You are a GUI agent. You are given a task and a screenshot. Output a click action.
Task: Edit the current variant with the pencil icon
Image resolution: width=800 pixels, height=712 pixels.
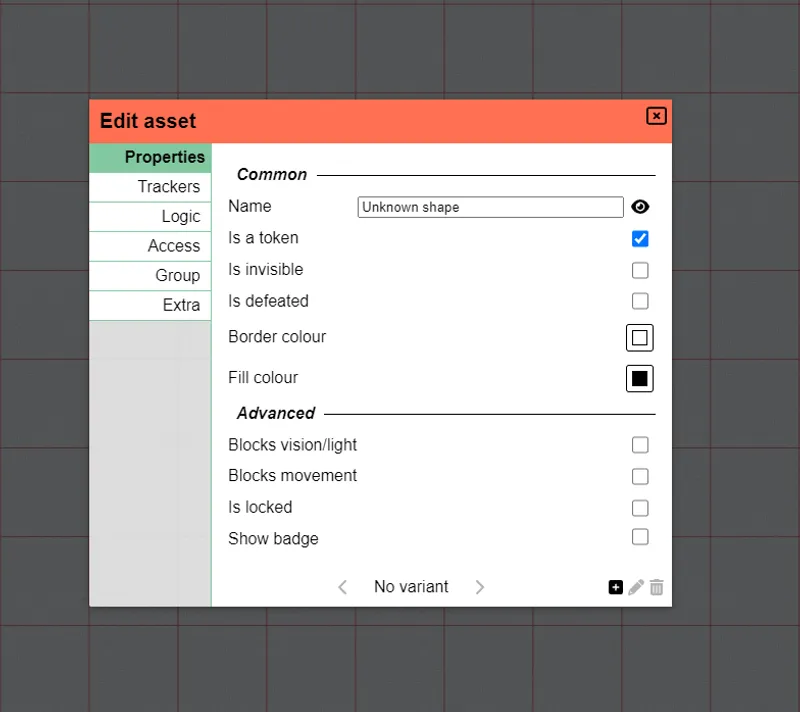(x=636, y=587)
